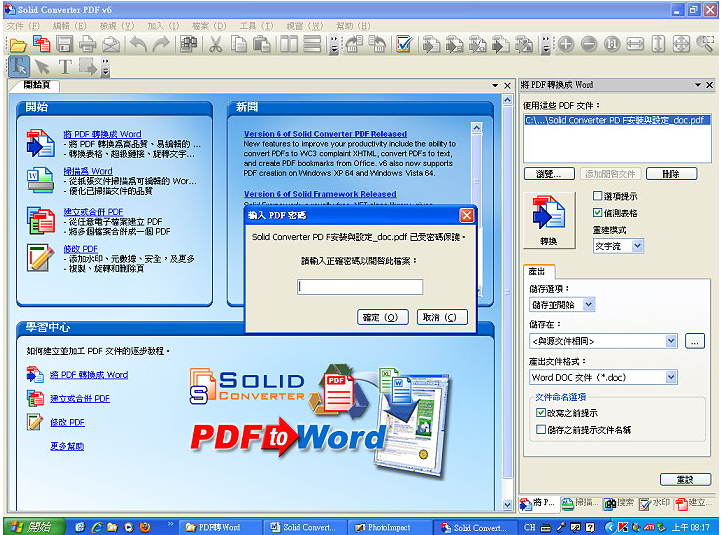Switch to the PDF轉Word taskbar folder
The width and height of the screenshot is (722, 535).
point(219,528)
